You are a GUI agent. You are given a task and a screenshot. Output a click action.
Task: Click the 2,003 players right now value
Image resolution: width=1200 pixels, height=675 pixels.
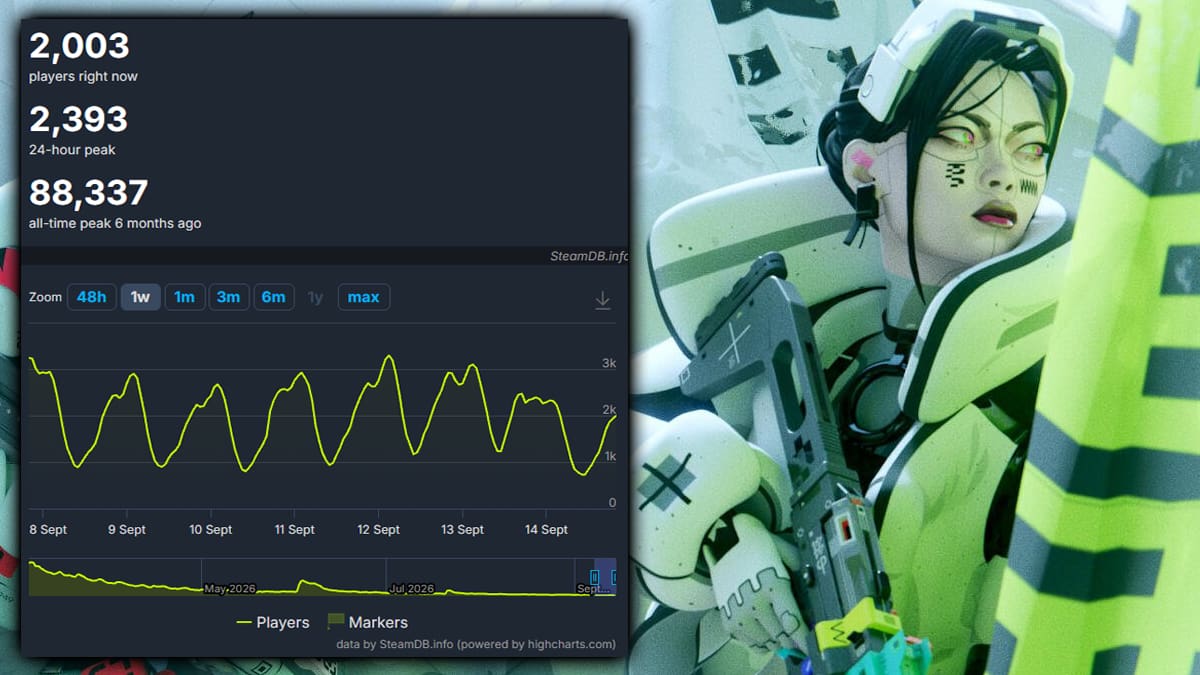[79, 46]
